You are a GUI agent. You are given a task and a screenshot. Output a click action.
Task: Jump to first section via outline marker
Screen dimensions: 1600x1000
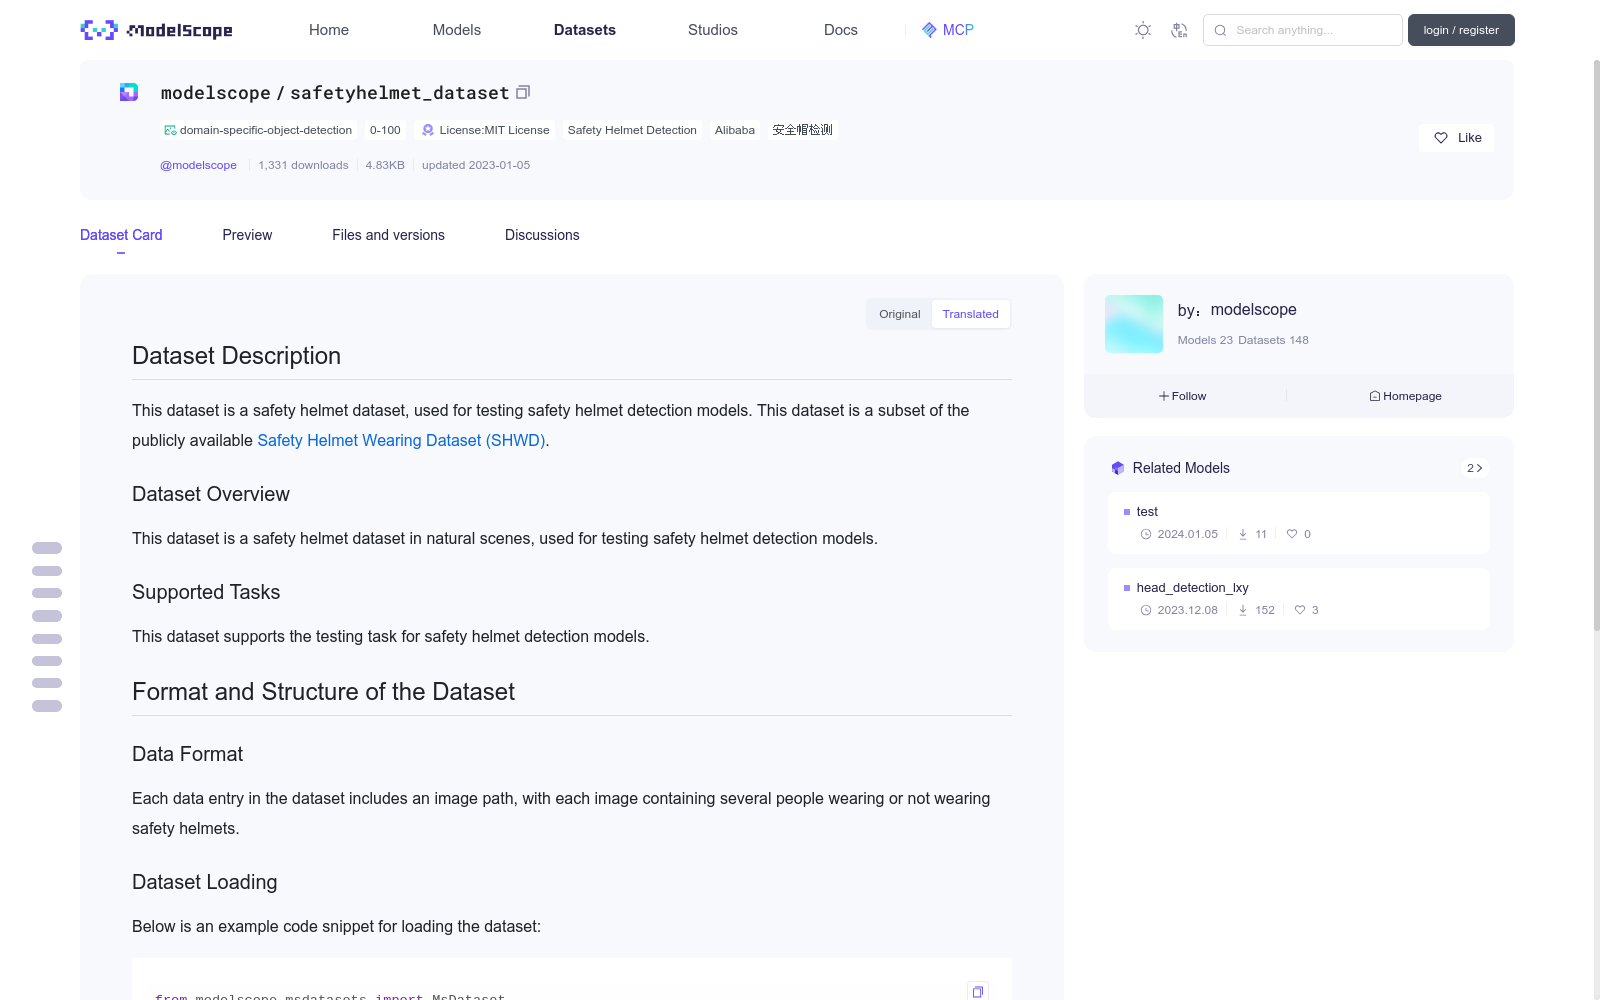click(47, 548)
